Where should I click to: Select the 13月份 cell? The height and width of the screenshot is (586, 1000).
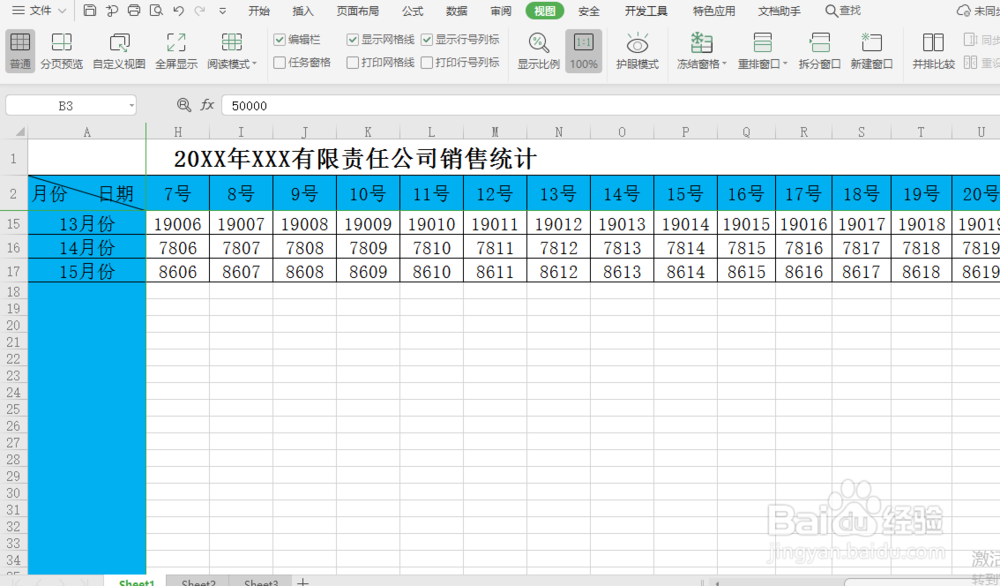[x=87, y=224]
